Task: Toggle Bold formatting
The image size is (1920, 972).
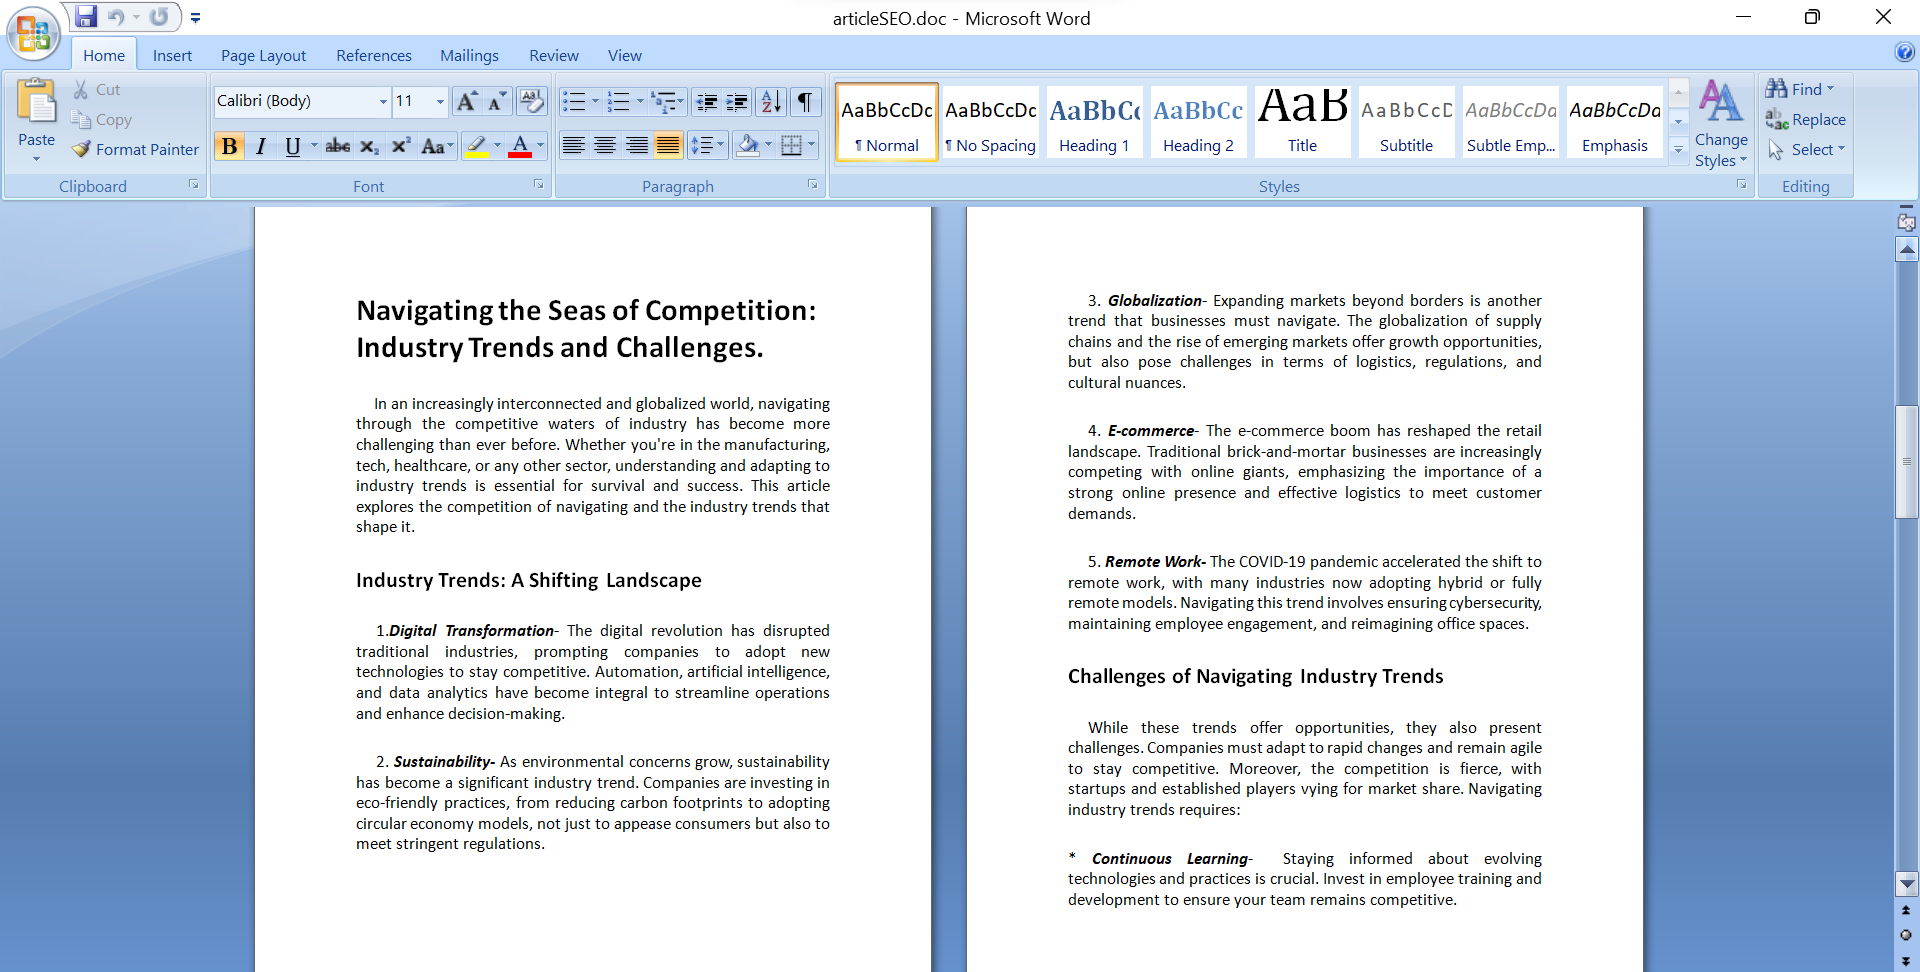Action: pyautogui.click(x=229, y=146)
